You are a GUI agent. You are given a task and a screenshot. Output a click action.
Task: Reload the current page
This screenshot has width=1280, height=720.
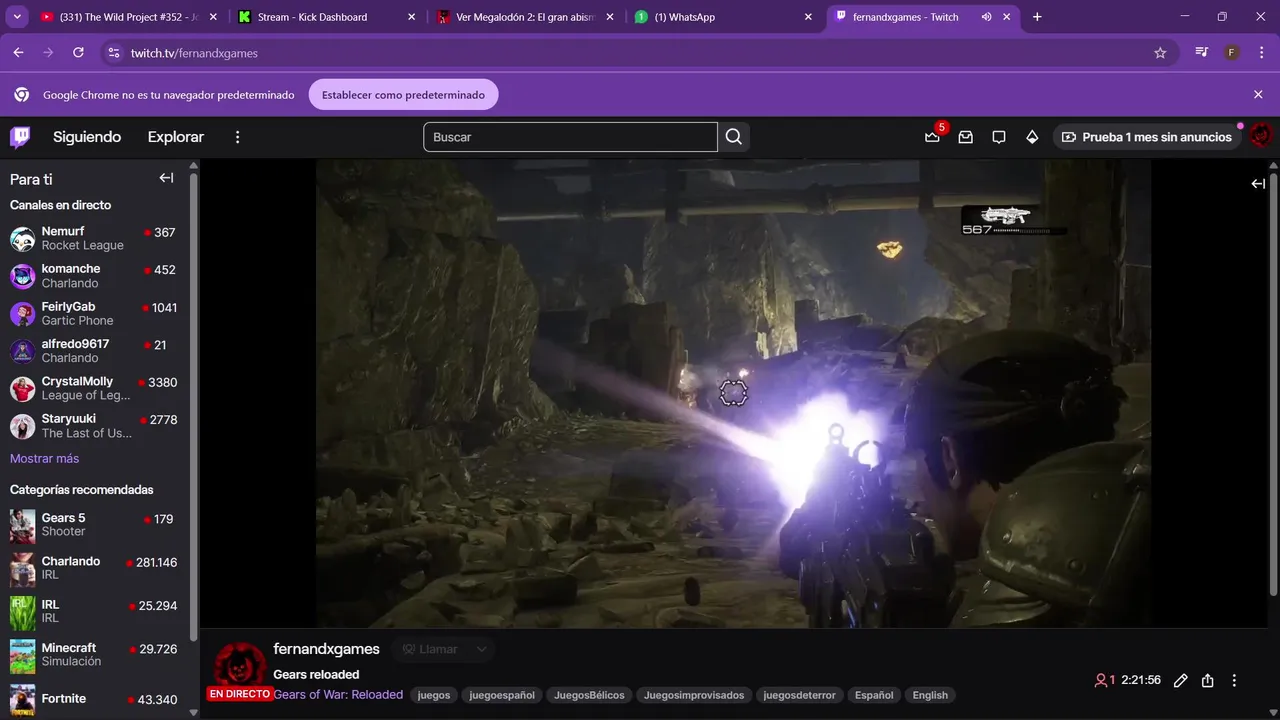(x=79, y=53)
